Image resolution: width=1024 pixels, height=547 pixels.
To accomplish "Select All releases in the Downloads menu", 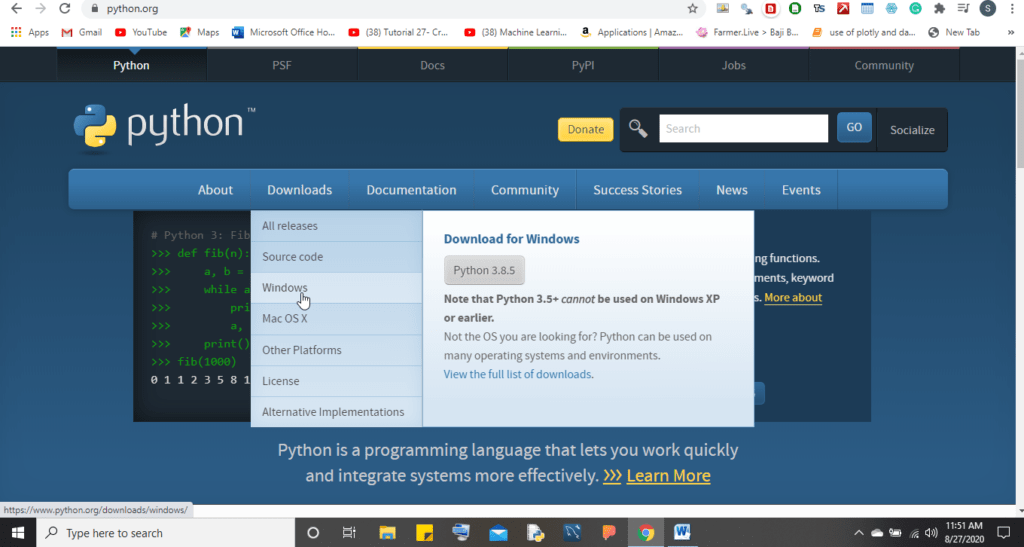I will (336, 226).
